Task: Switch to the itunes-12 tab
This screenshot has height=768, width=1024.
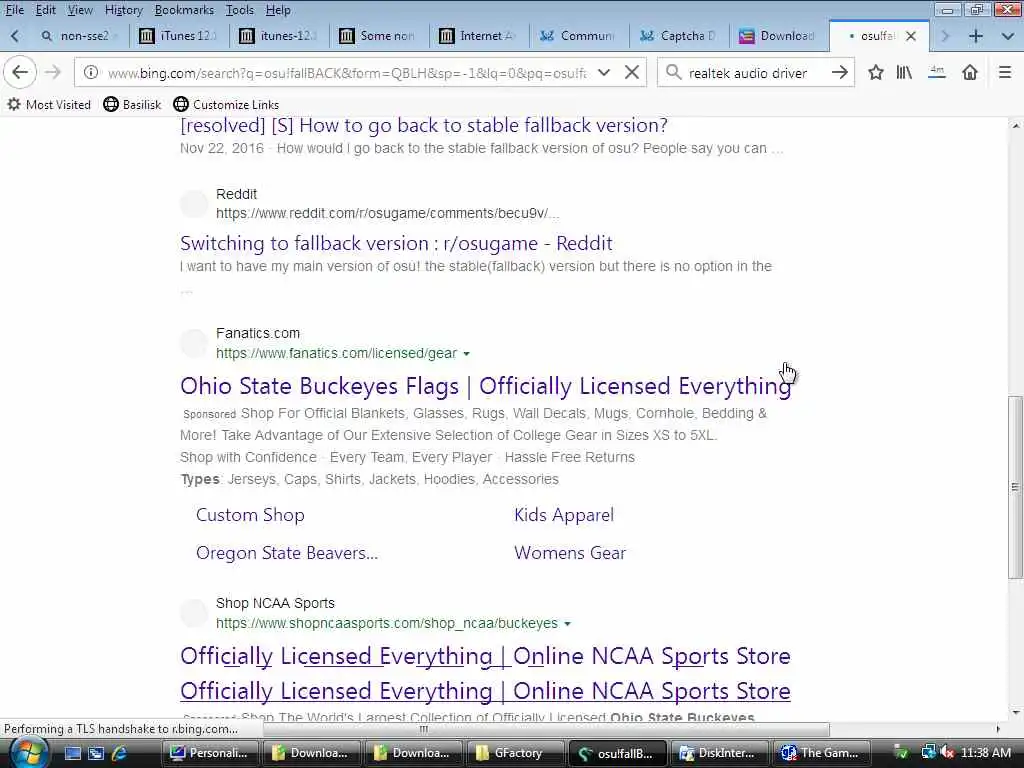Action: tap(280, 36)
